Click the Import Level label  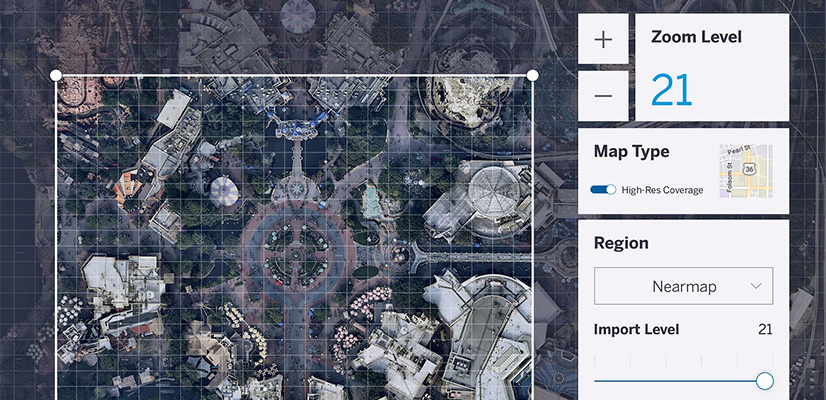[636, 330]
